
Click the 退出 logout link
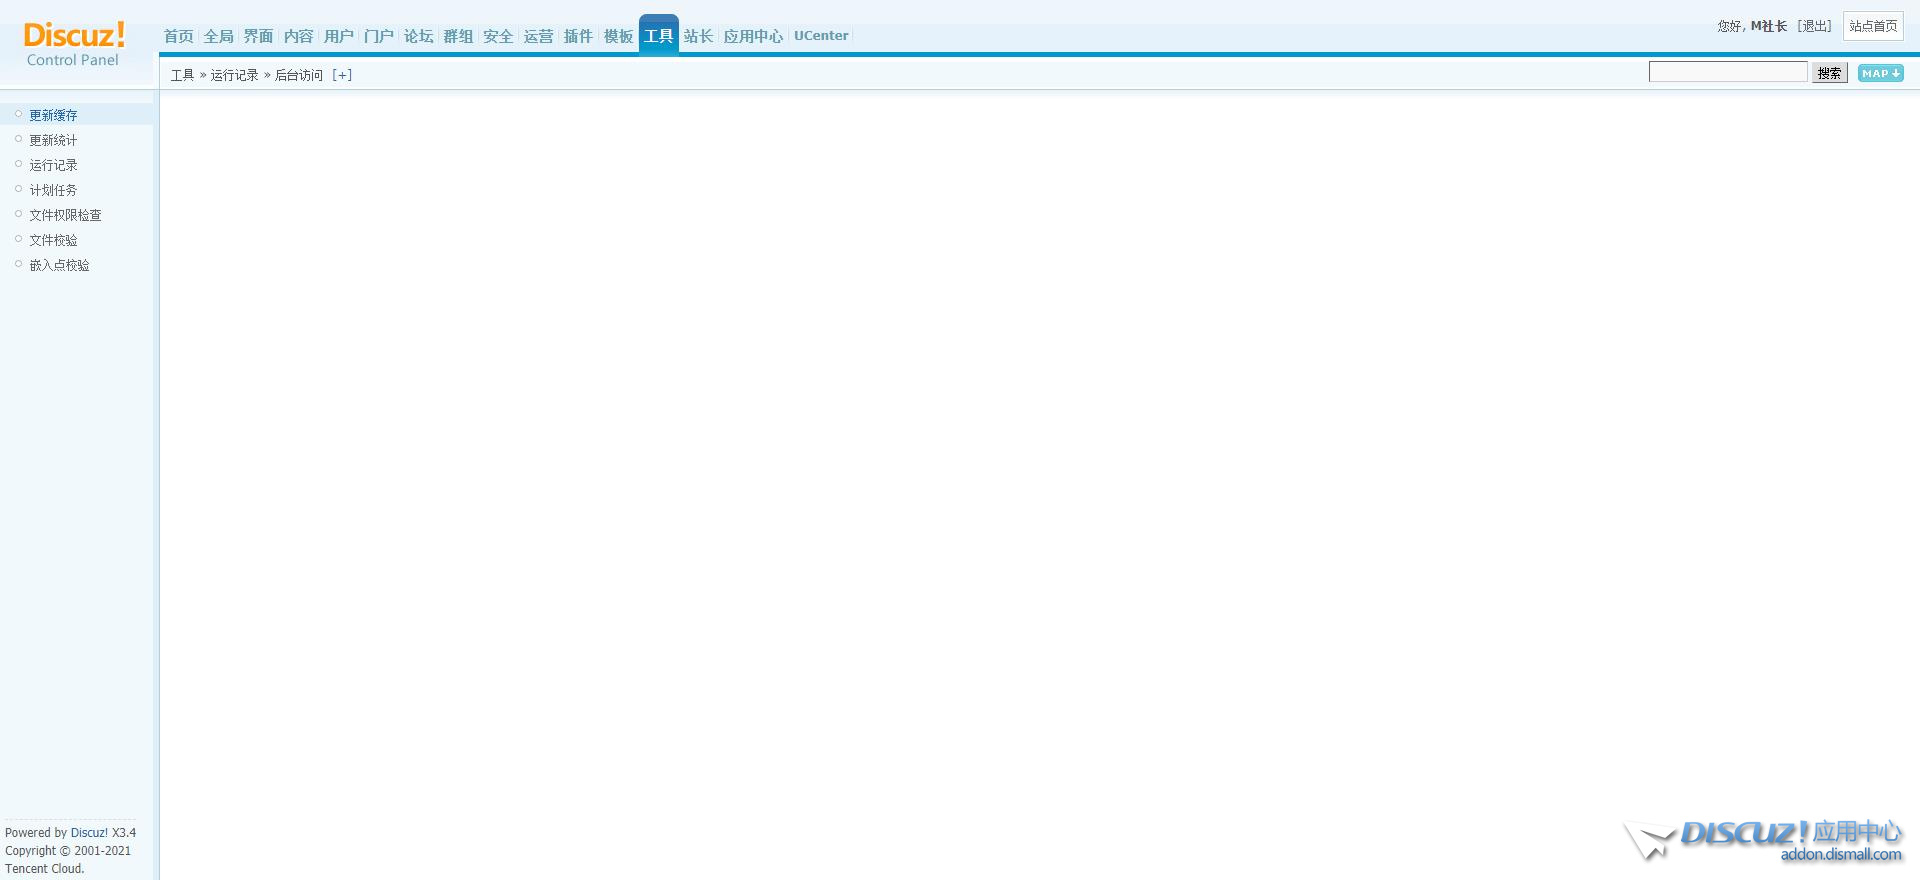pyautogui.click(x=1814, y=26)
